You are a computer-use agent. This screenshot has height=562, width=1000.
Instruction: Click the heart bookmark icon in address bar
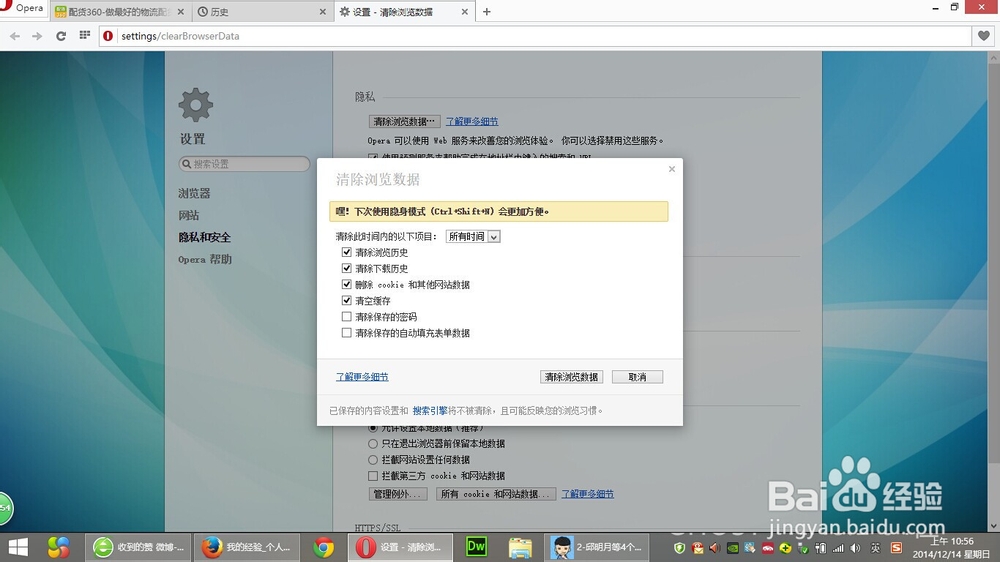coord(983,36)
